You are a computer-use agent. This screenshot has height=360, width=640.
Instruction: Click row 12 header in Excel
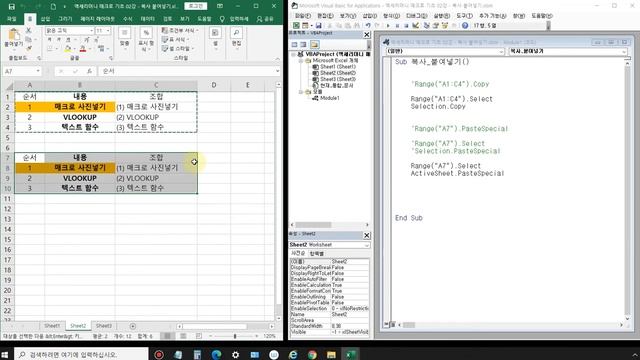pos(7,209)
